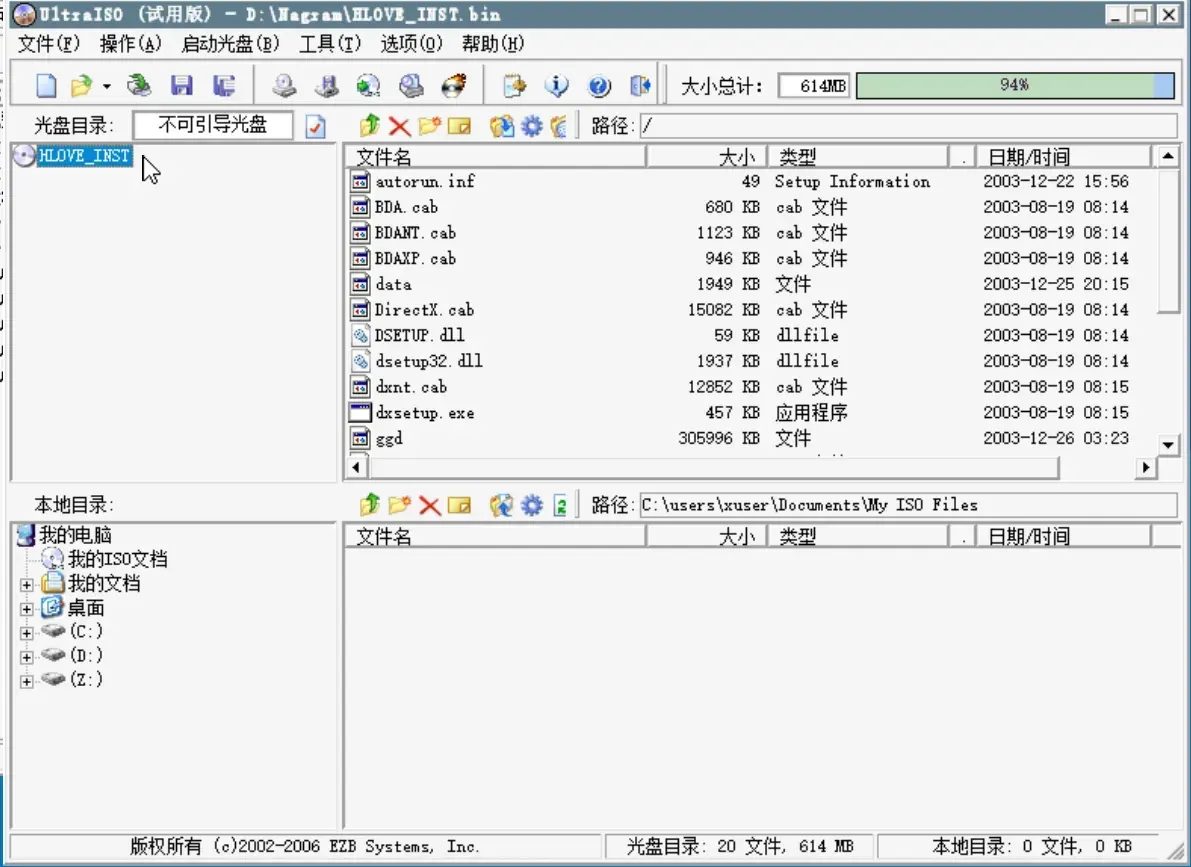Click the Burn CD image flame icon
This screenshot has height=867, width=1191.
(x=453, y=85)
